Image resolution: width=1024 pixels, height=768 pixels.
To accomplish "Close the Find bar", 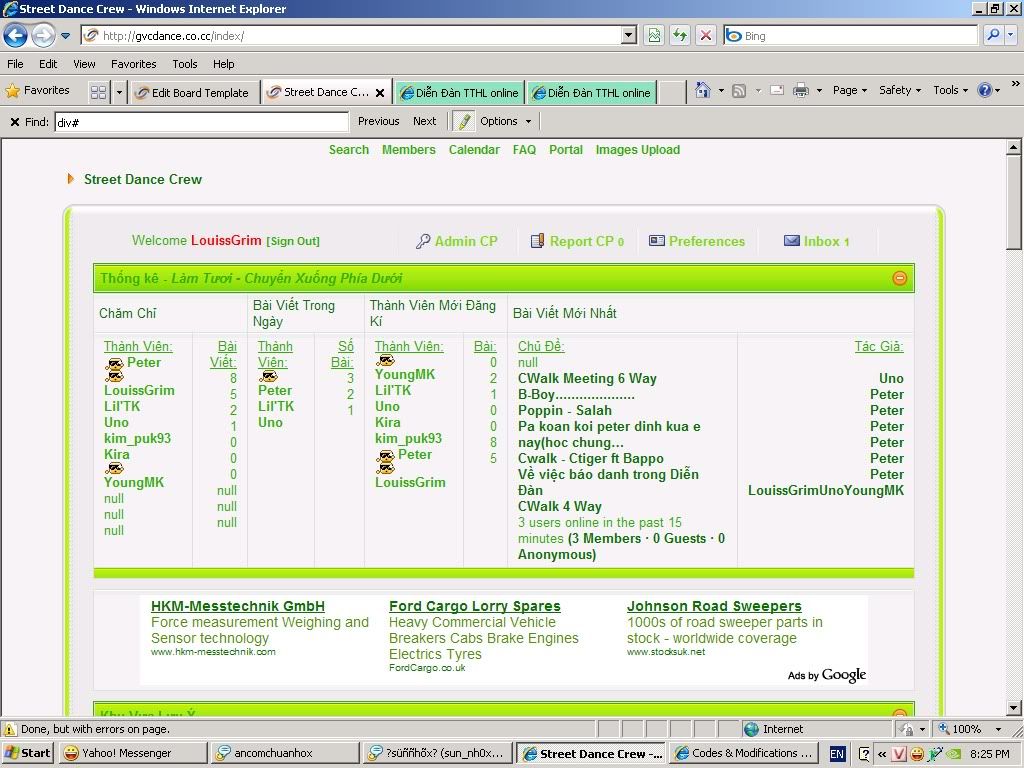I will coord(14,122).
